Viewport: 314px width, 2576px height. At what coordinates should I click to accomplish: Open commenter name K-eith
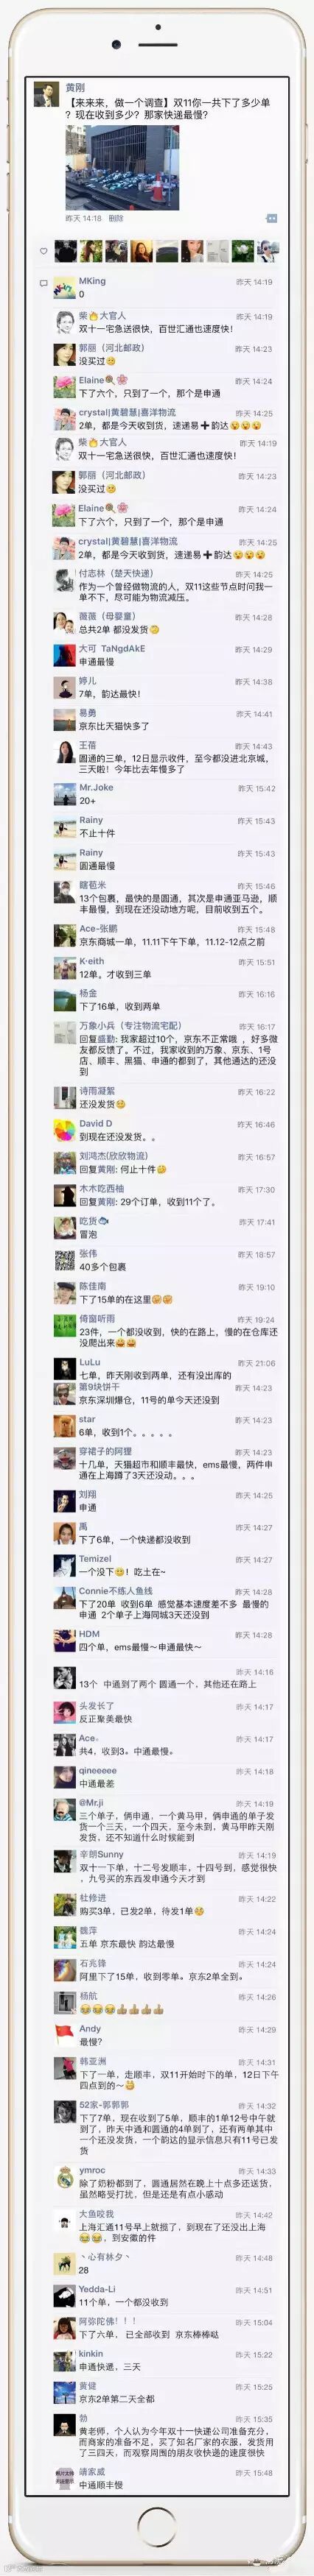(91, 962)
